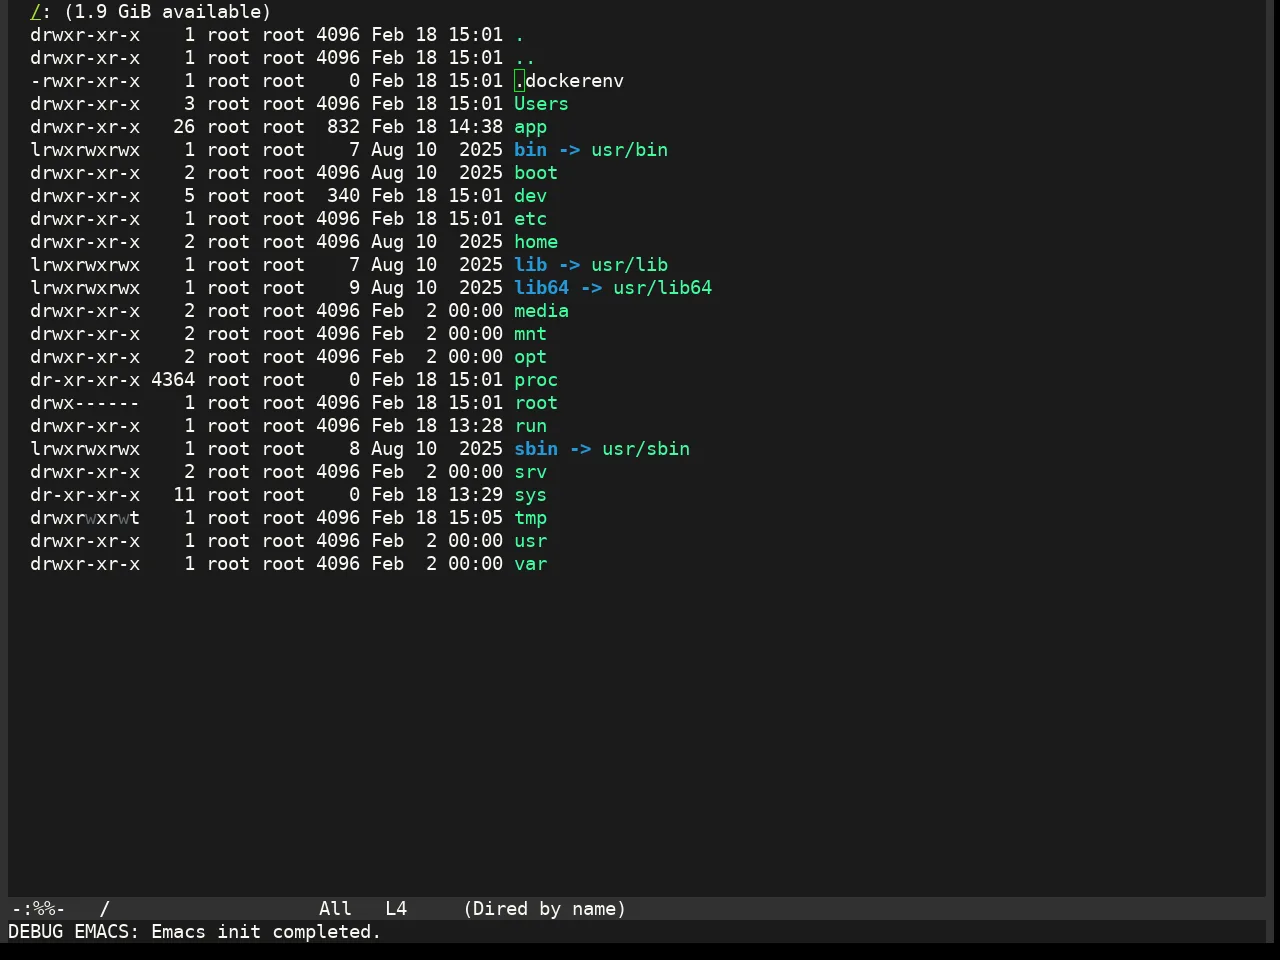Click the echo area debug message

pos(195,932)
